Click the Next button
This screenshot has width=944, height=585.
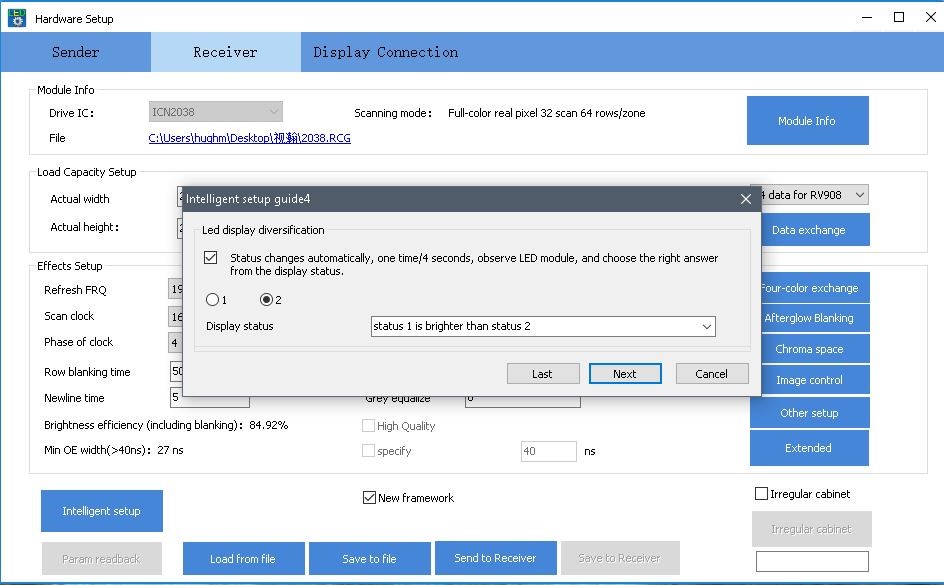(x=624, y=373)
